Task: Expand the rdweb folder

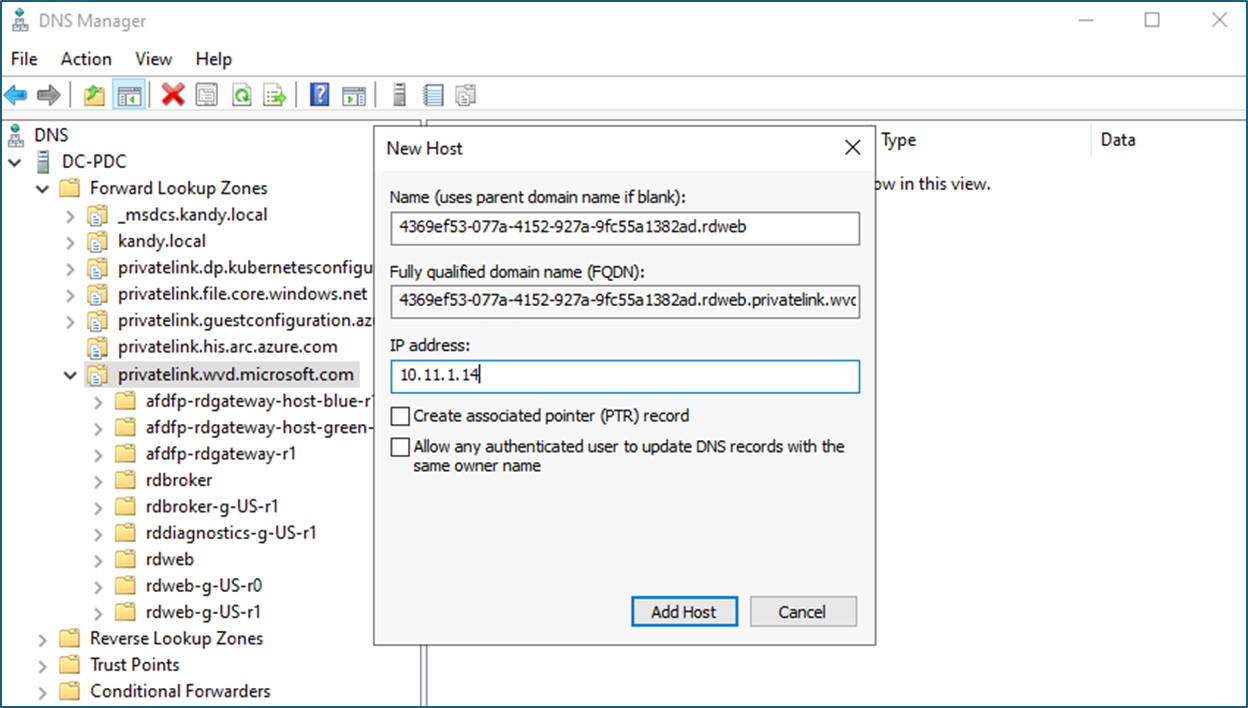Action: pyautogui.click(x=98, y=559)
